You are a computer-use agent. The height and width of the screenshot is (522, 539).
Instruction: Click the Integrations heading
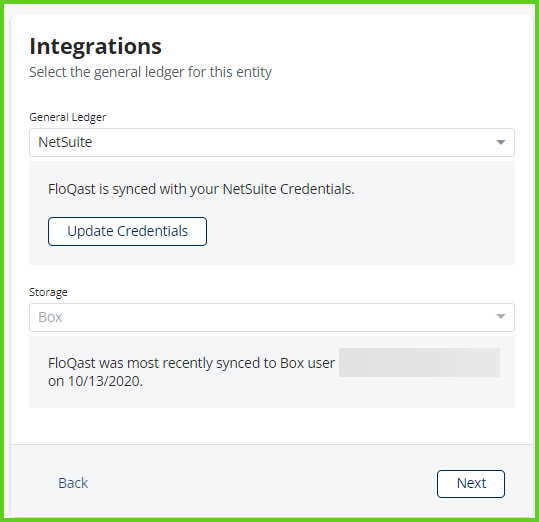[x=96, y=46]
